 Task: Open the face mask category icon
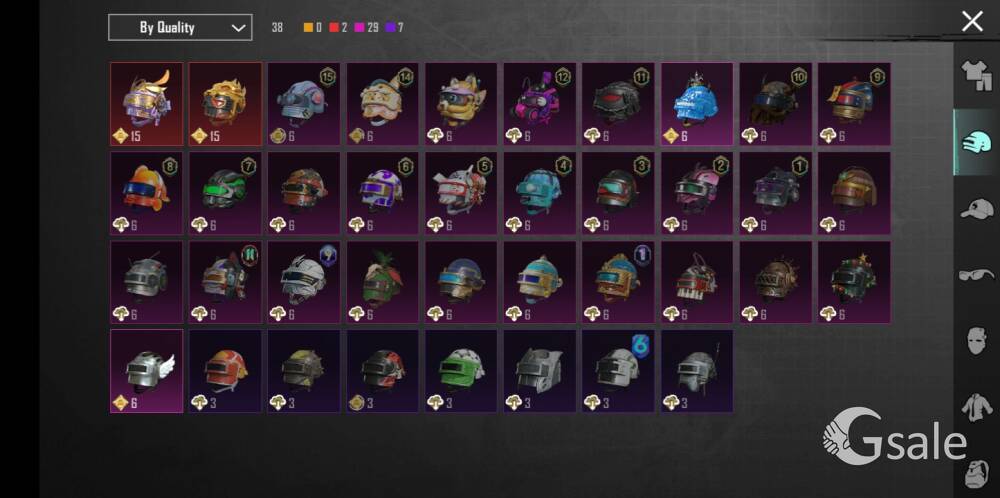pyautogui.click(x=976, y=341)
